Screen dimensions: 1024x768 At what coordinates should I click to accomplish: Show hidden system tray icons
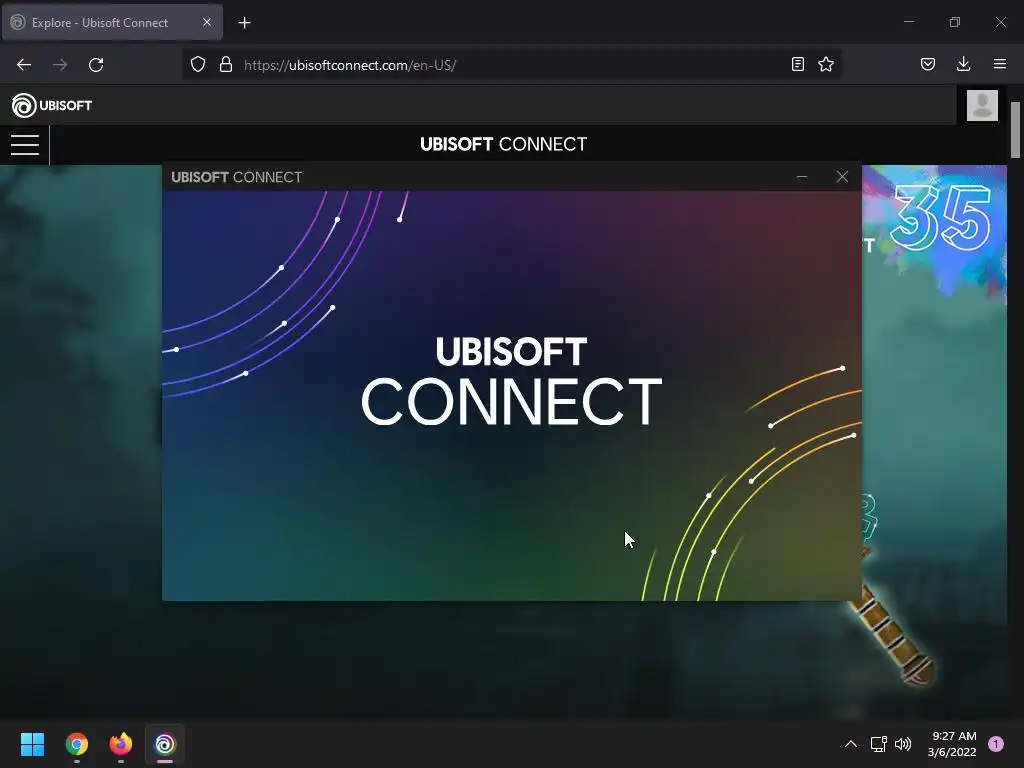click(x=851, y=744)
